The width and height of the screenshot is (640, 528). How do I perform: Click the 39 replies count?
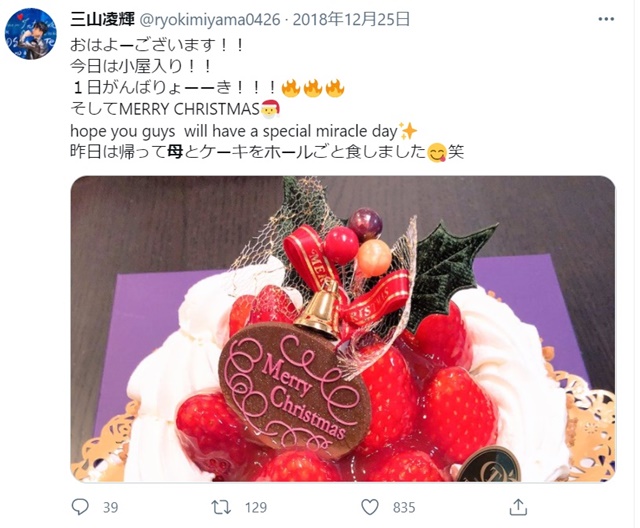coord(110,508)
